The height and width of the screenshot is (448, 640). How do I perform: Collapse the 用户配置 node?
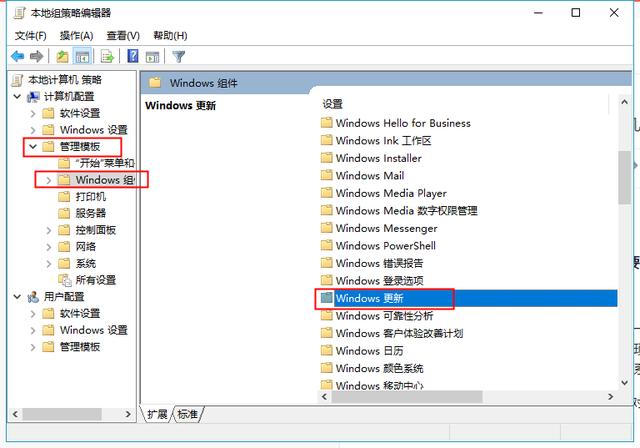[x=17, y=297]
